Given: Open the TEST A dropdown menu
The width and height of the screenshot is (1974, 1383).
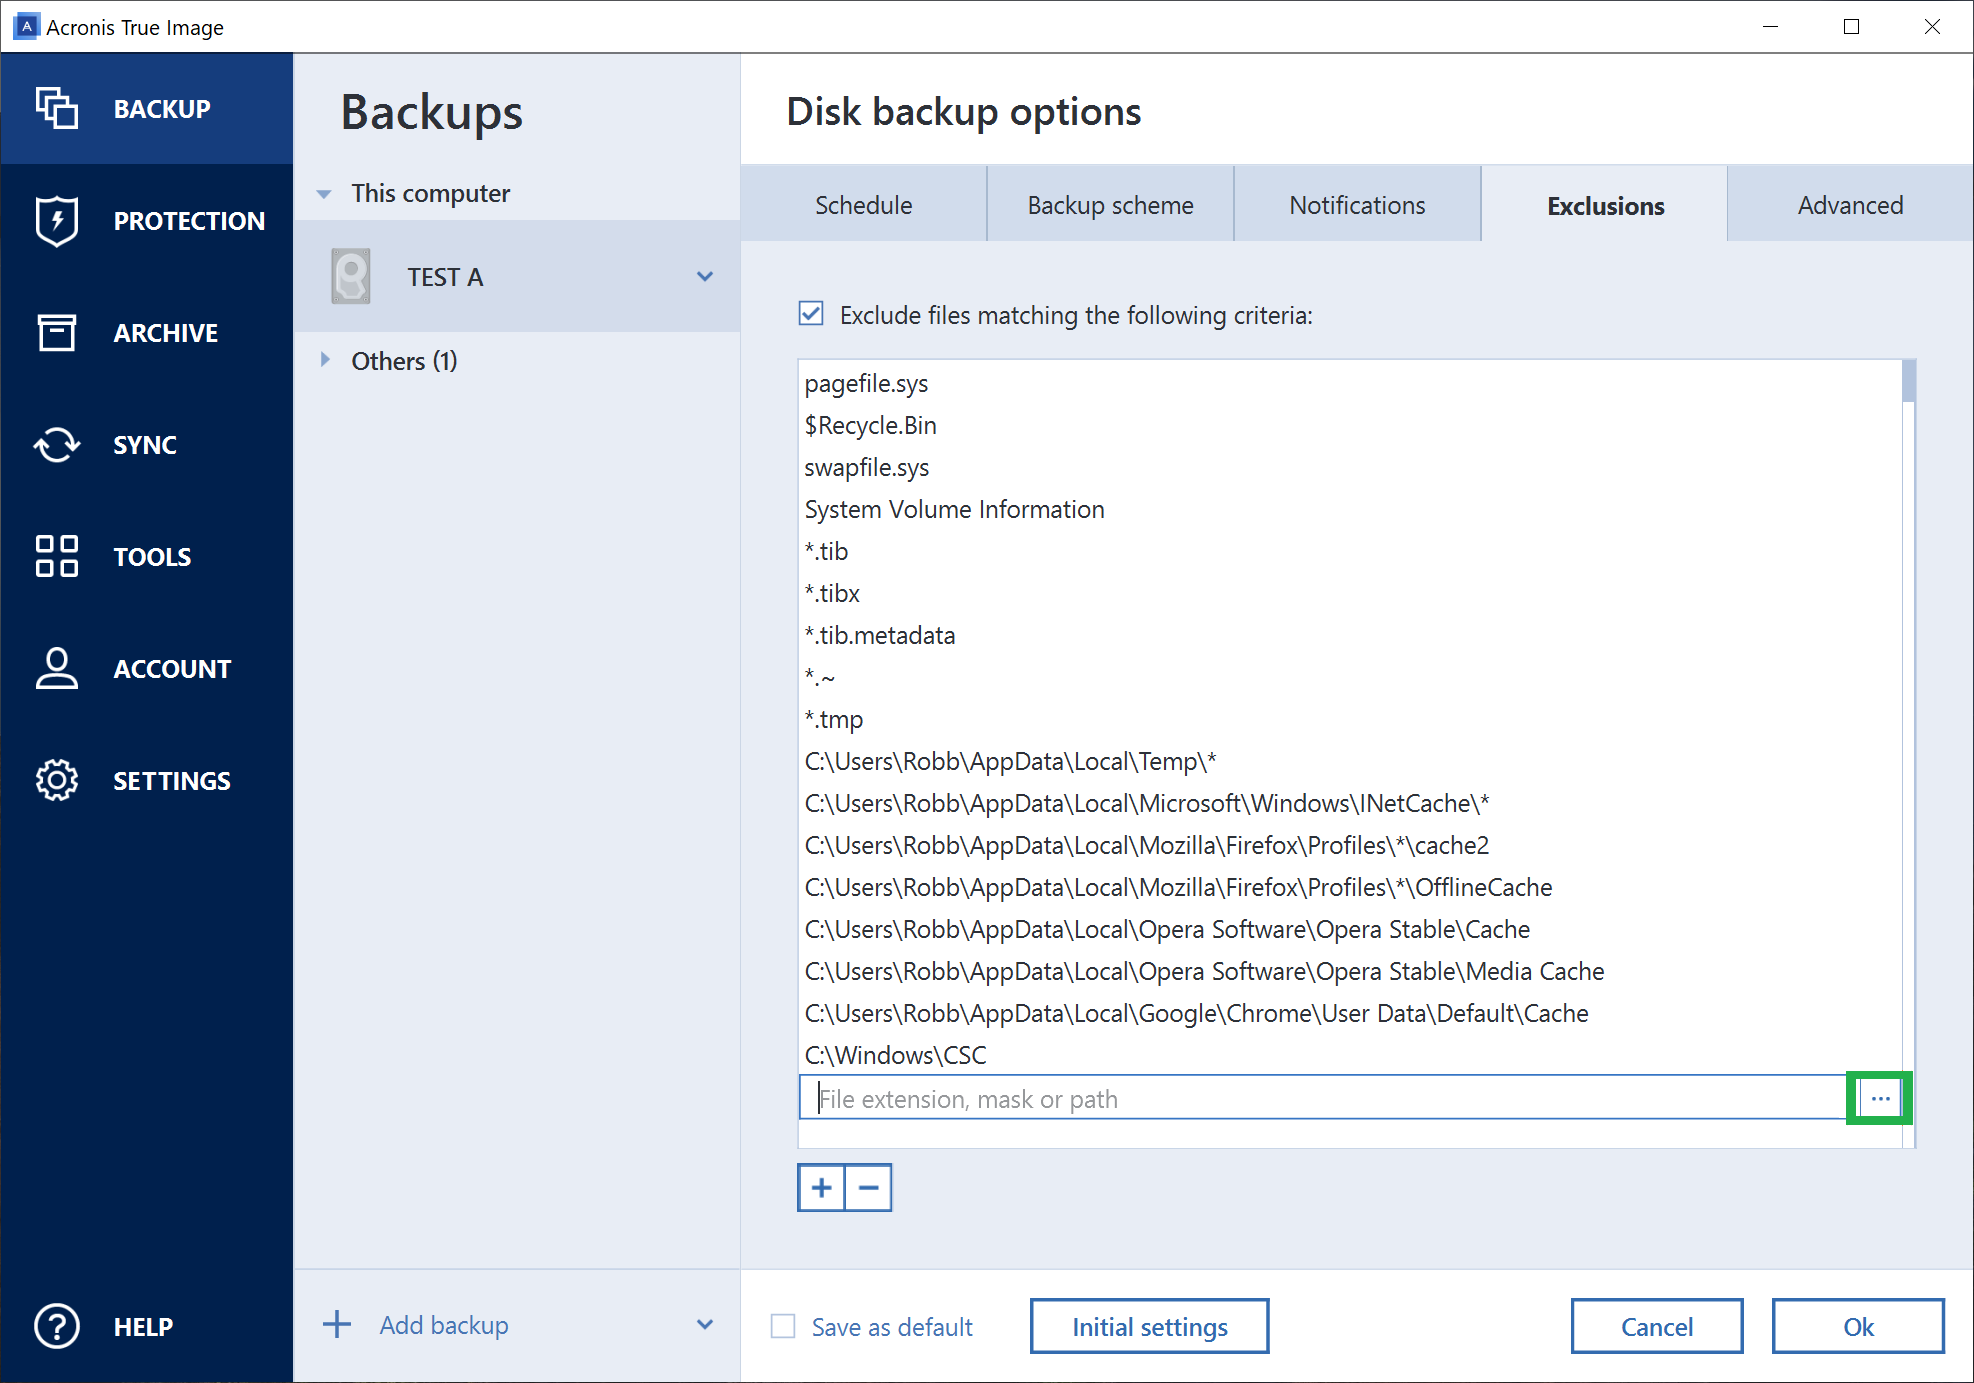Looking at the screenshot, I should tap(705, 276).
